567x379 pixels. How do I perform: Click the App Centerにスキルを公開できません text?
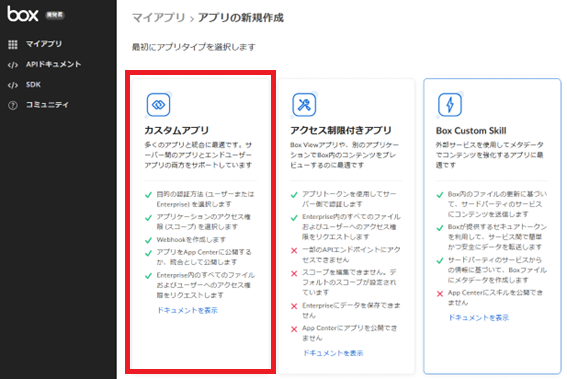pyautogui.click(x=495, y=297)
